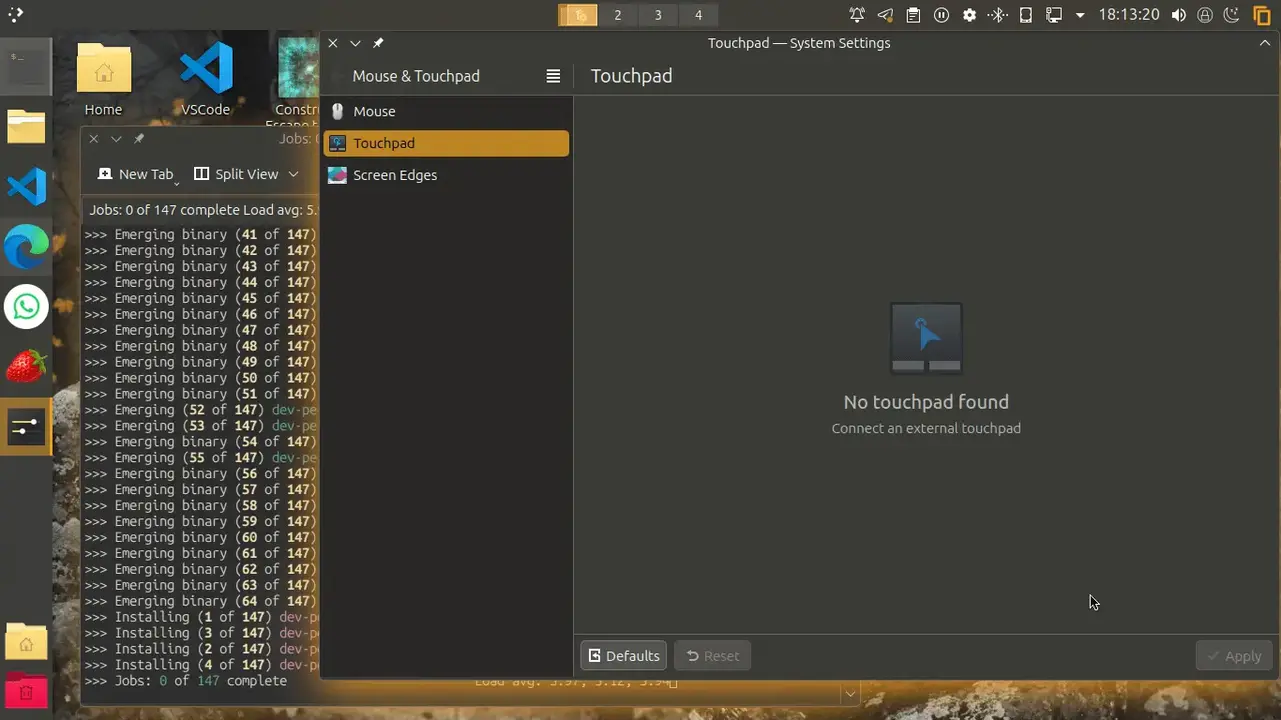Click the touchpad placeholder icon above 'No touchpad found'
This screenshot has height=720, width=1281.
point(926,339)
